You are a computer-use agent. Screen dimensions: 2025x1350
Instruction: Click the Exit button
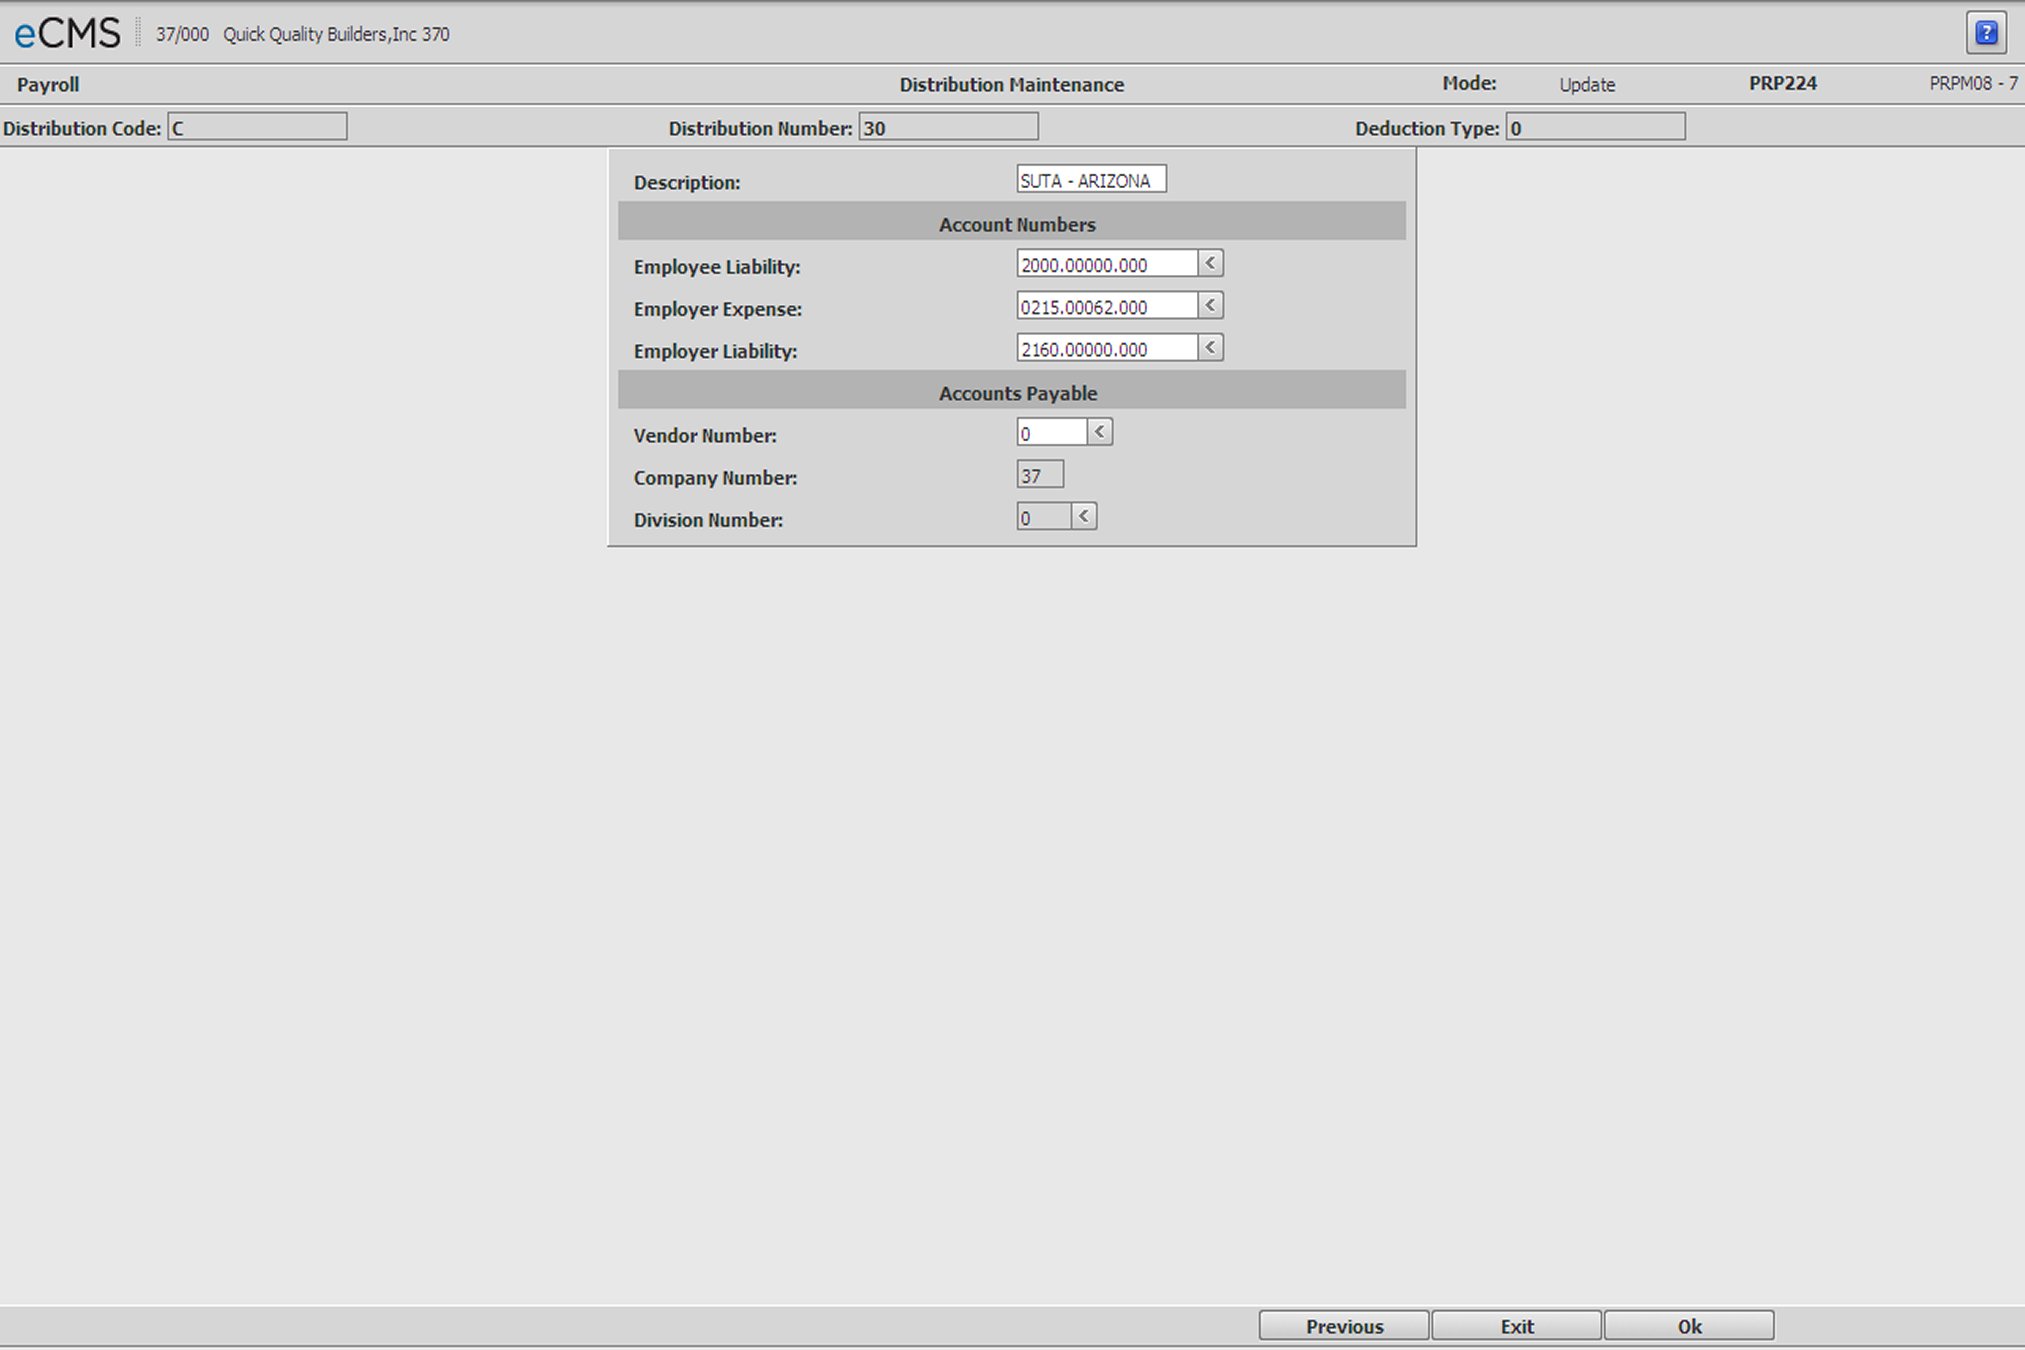click(x=1516, y=1326)
